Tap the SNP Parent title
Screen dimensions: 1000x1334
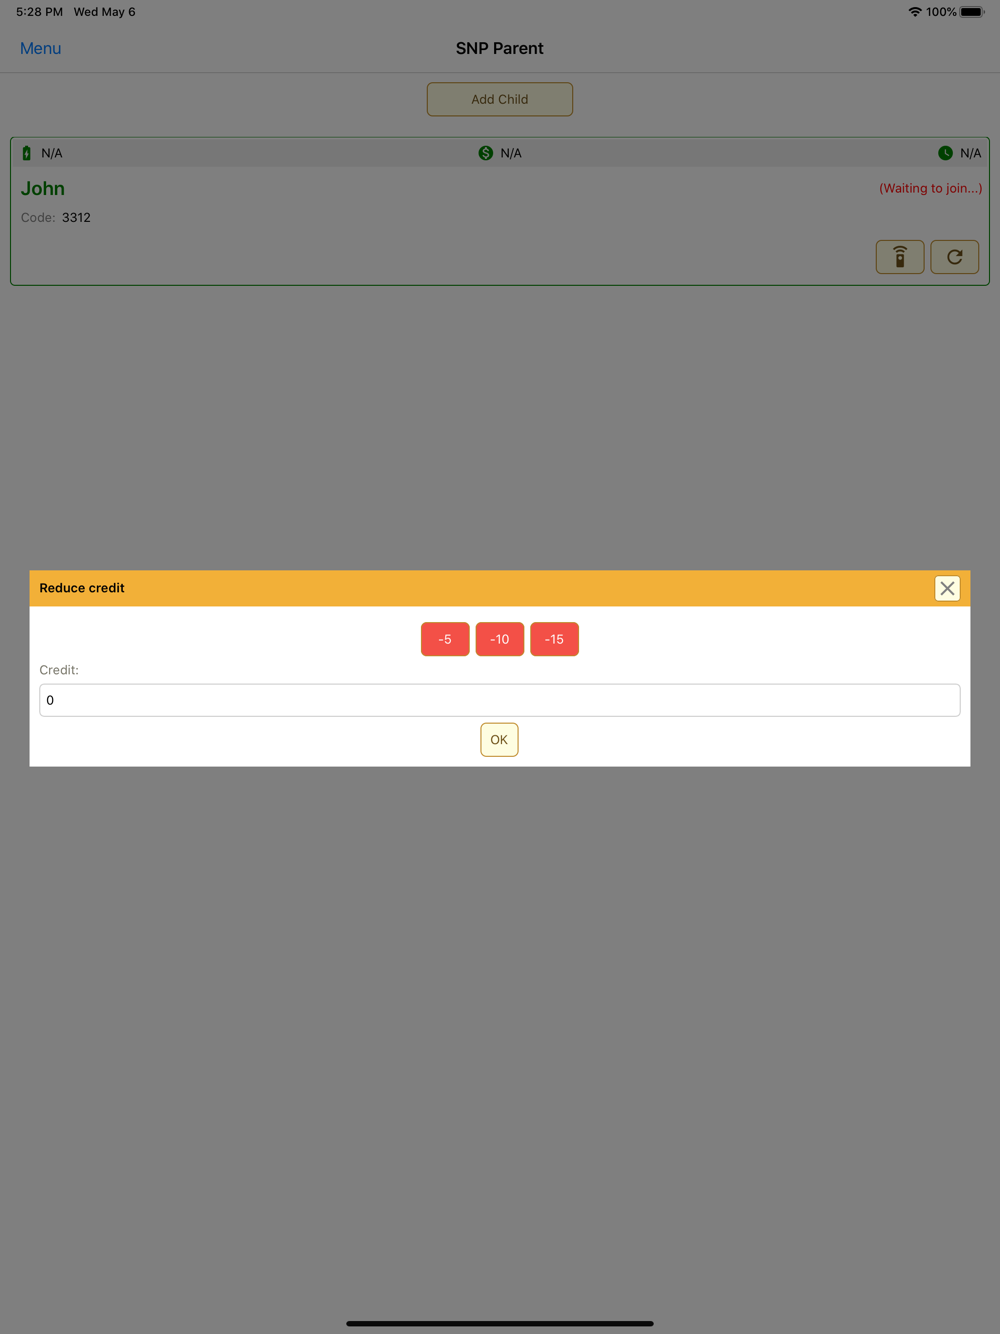pos(500,48)
